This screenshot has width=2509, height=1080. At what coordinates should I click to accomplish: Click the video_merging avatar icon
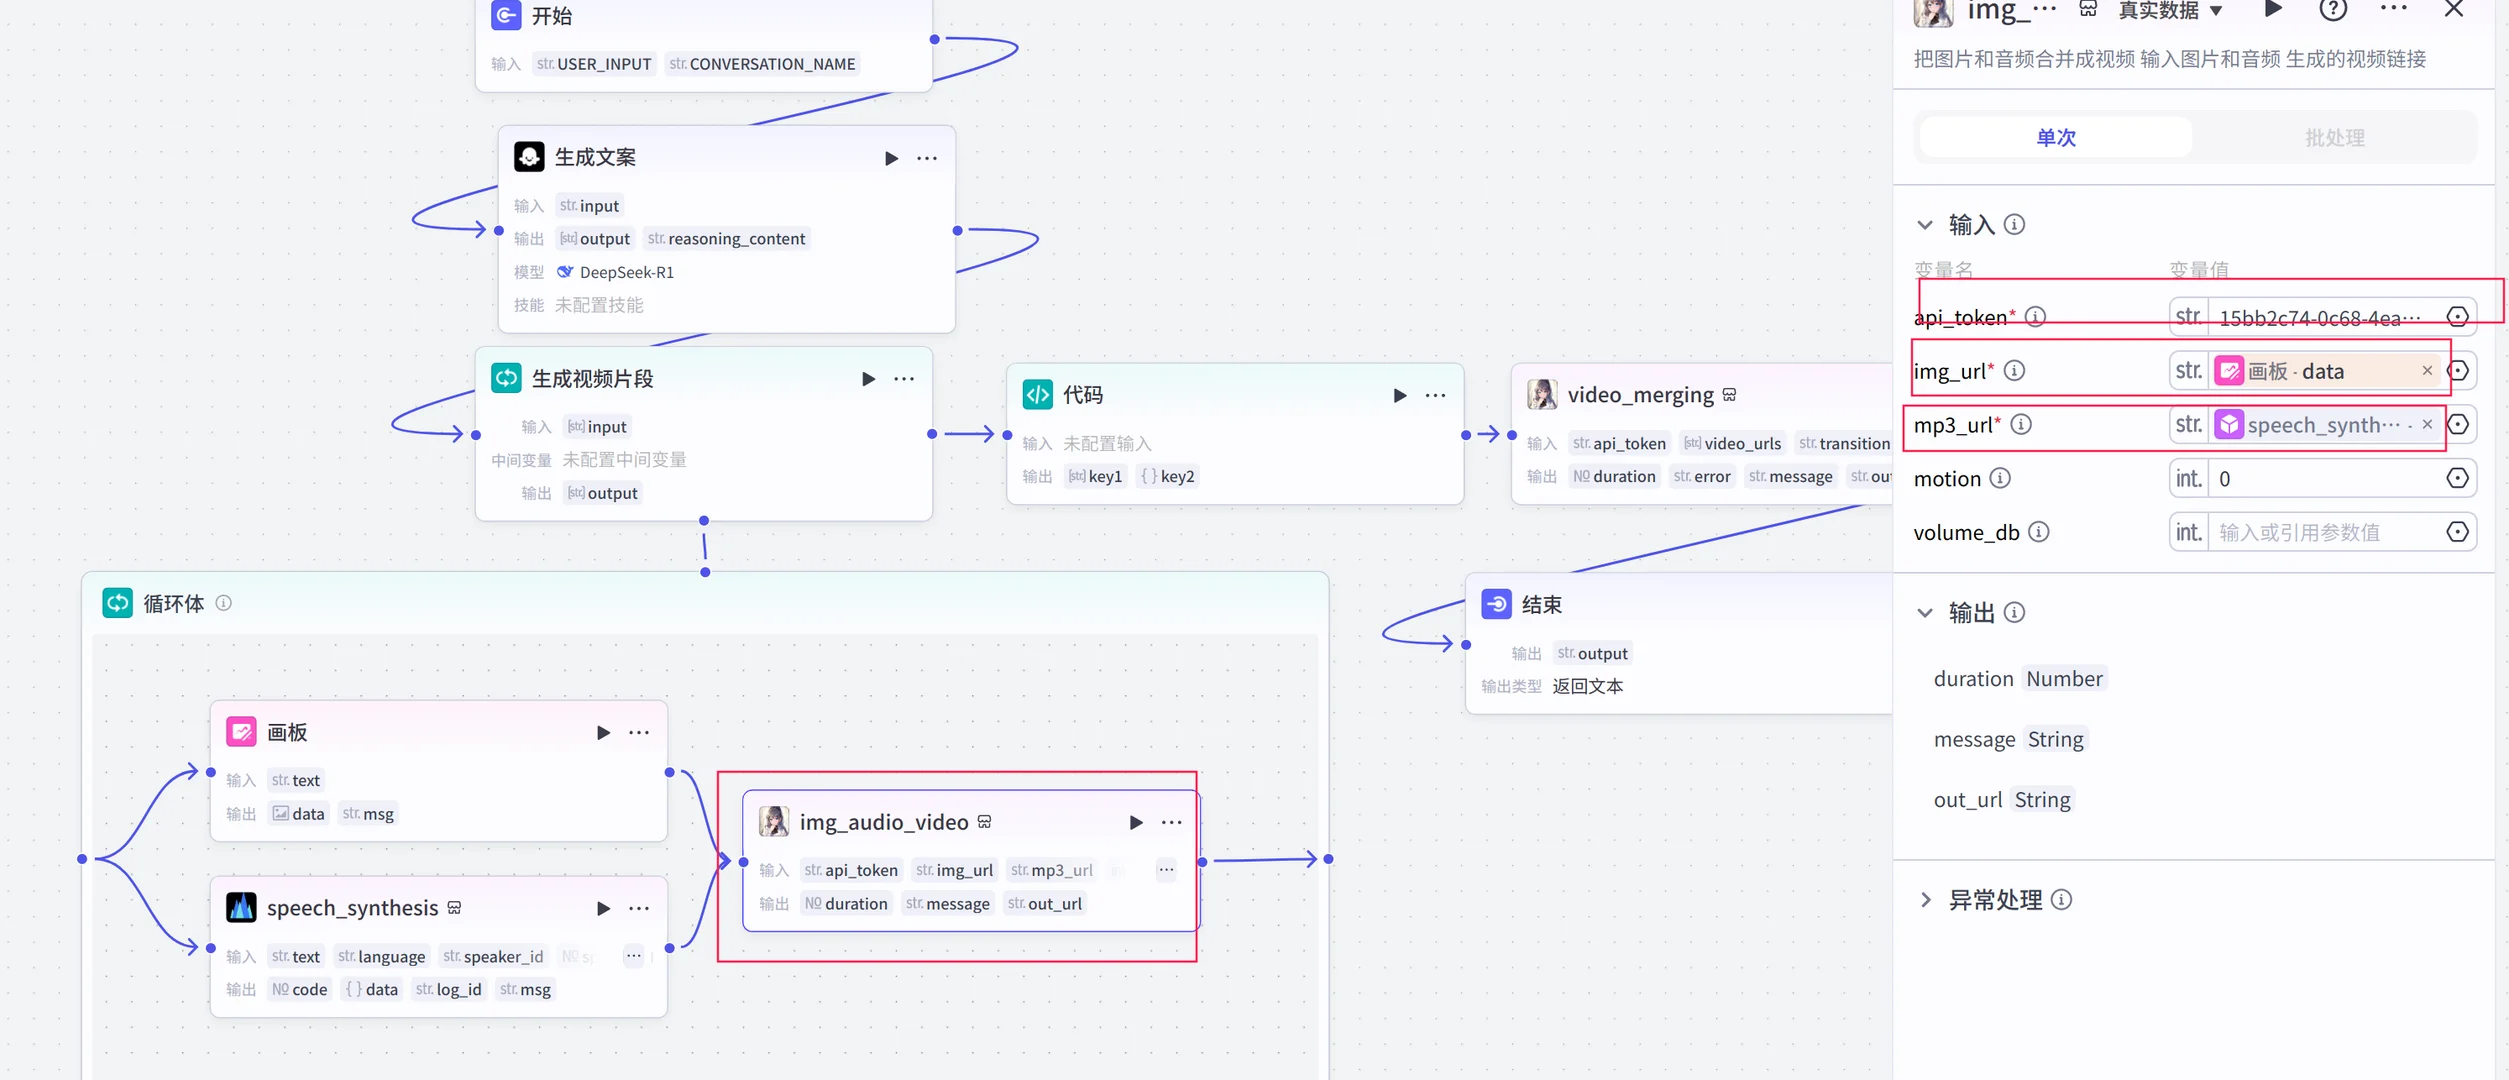click(1542, 394)
